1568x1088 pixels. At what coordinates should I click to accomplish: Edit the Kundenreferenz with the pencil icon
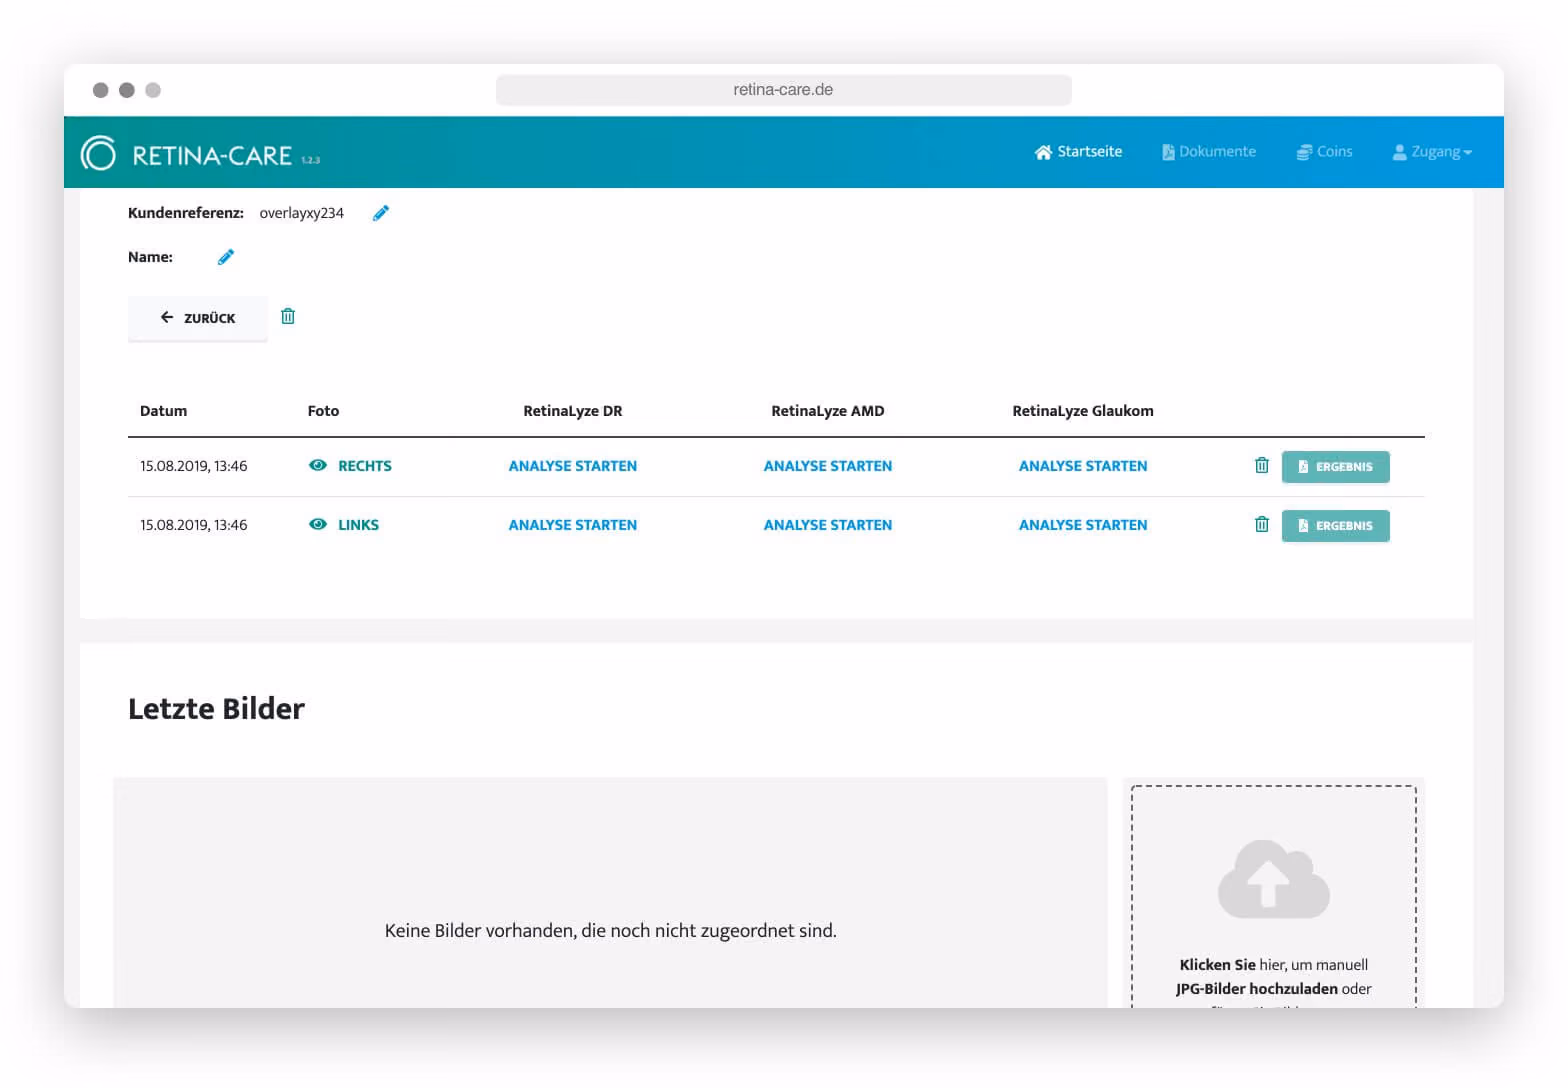[x=381, y=213]
